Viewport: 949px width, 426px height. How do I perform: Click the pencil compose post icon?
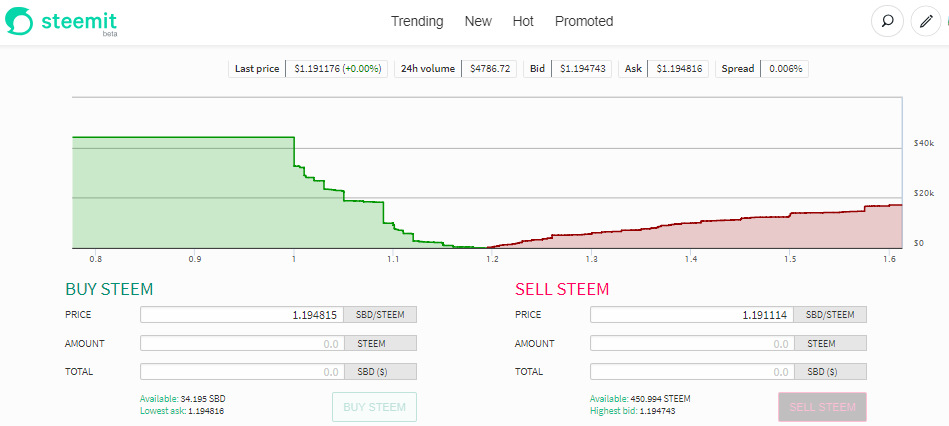pyautogui.click(x=926, y=22)
